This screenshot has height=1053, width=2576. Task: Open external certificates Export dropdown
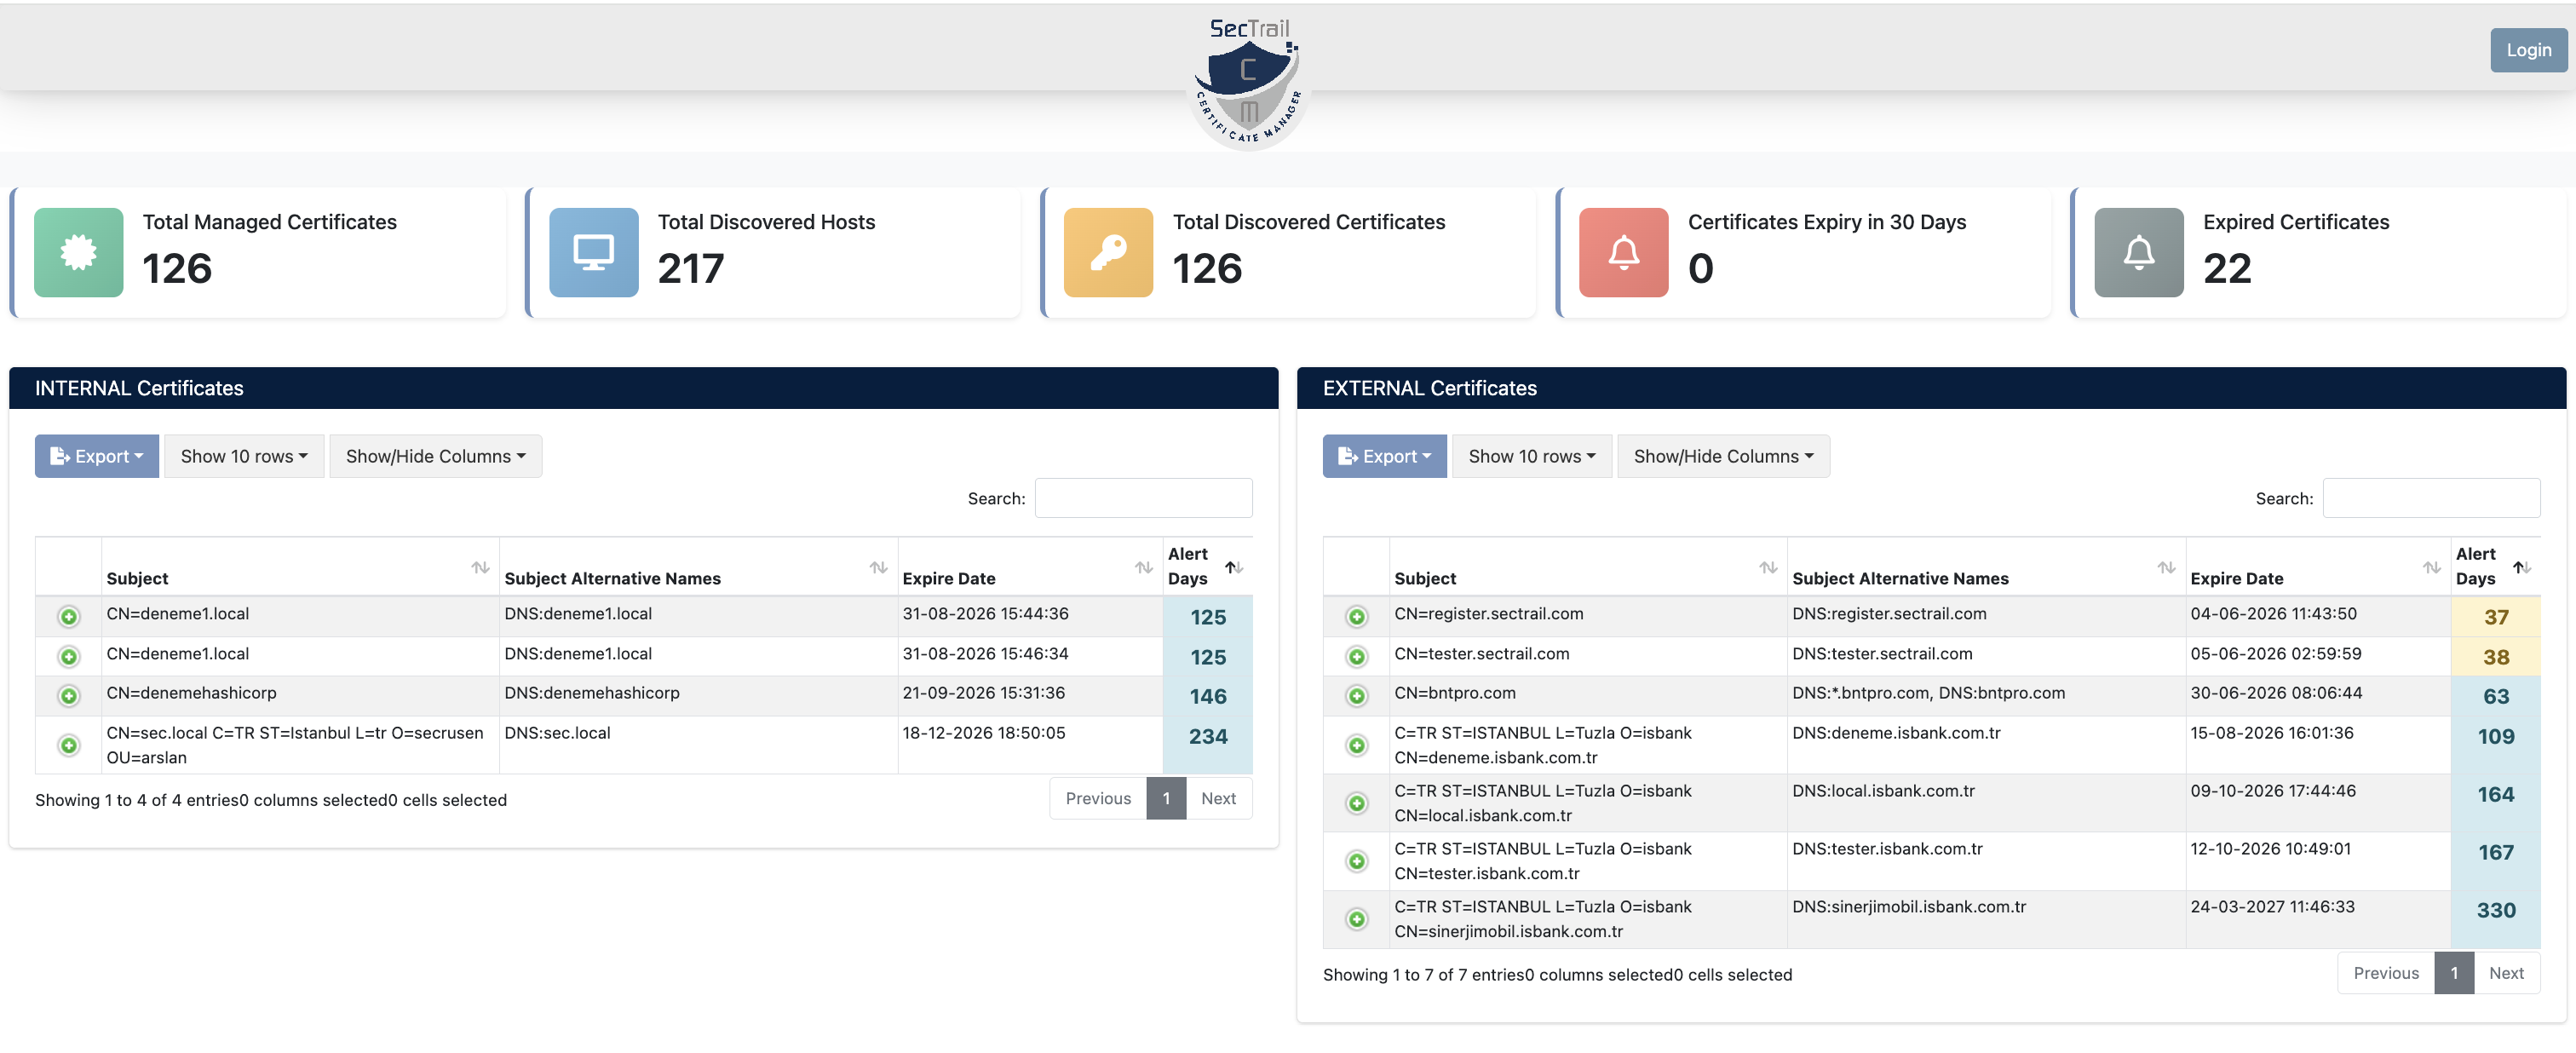tap(1385, 456)
